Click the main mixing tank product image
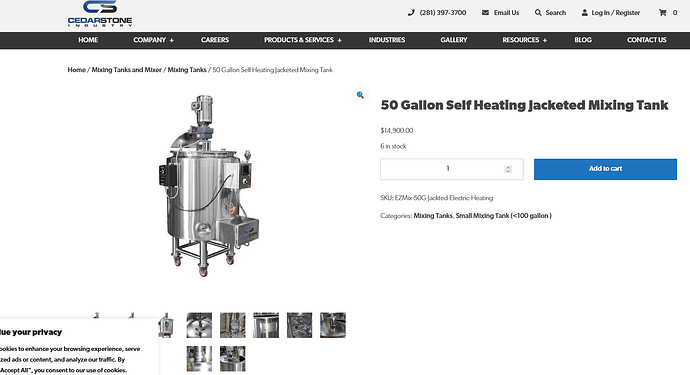 pos(209,185)
